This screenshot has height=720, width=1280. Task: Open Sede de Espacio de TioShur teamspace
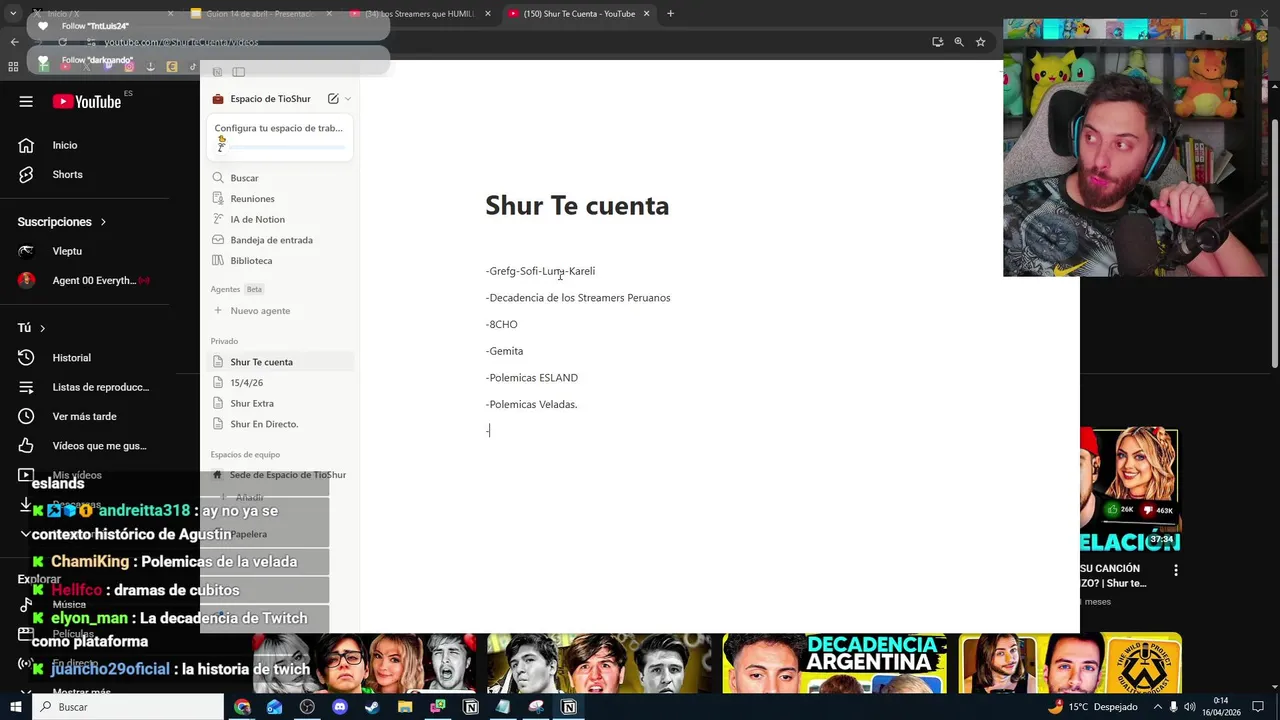click(287, 475)
